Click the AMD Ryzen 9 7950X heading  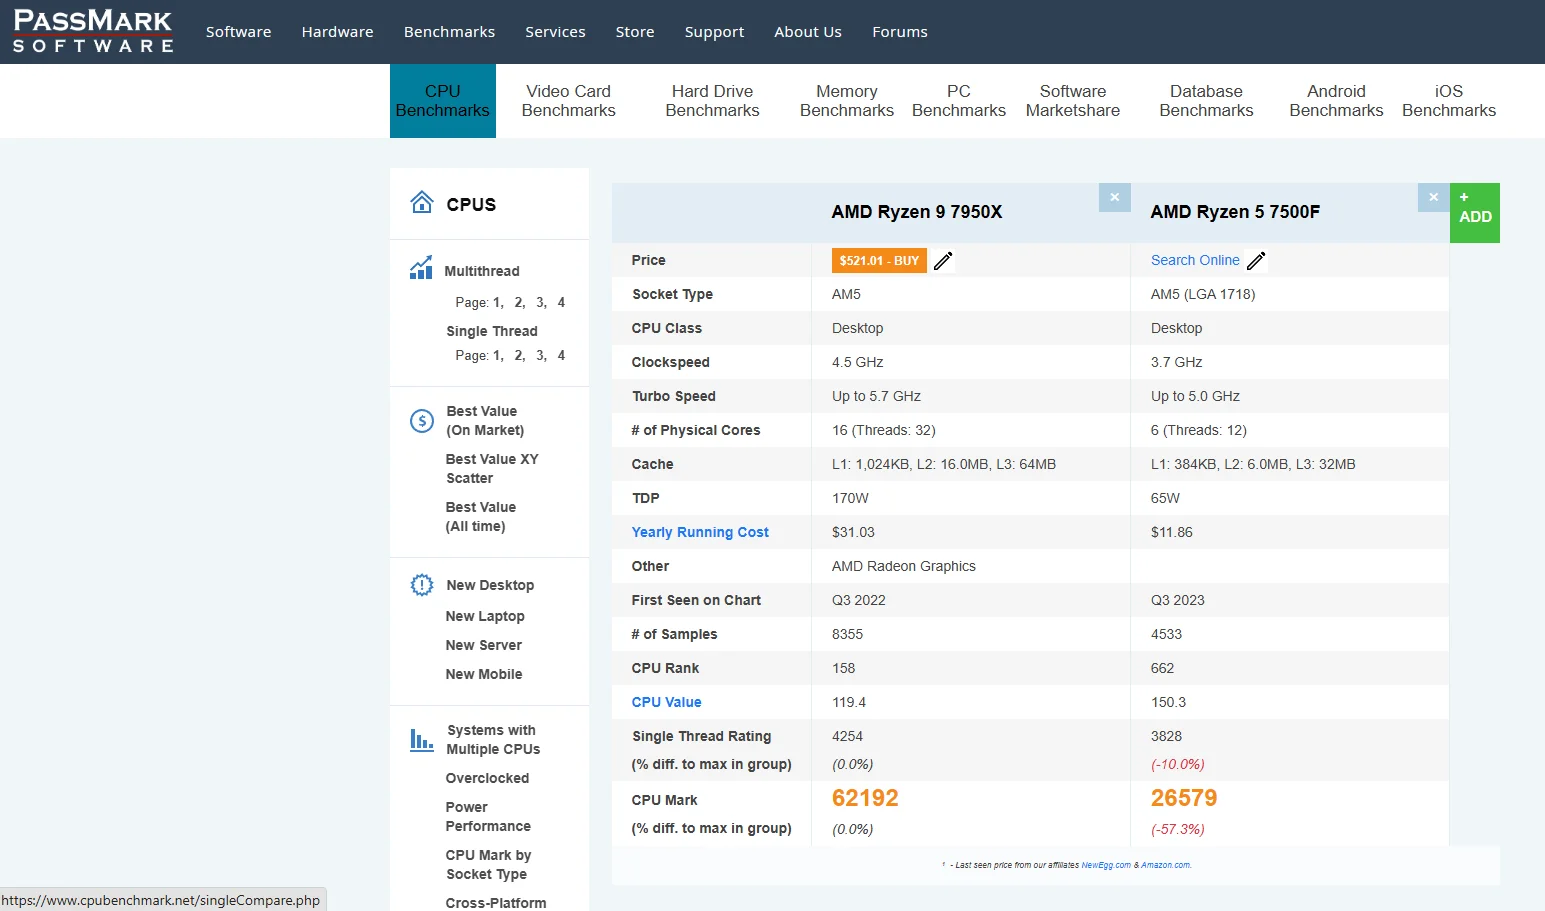coord(917,212)
